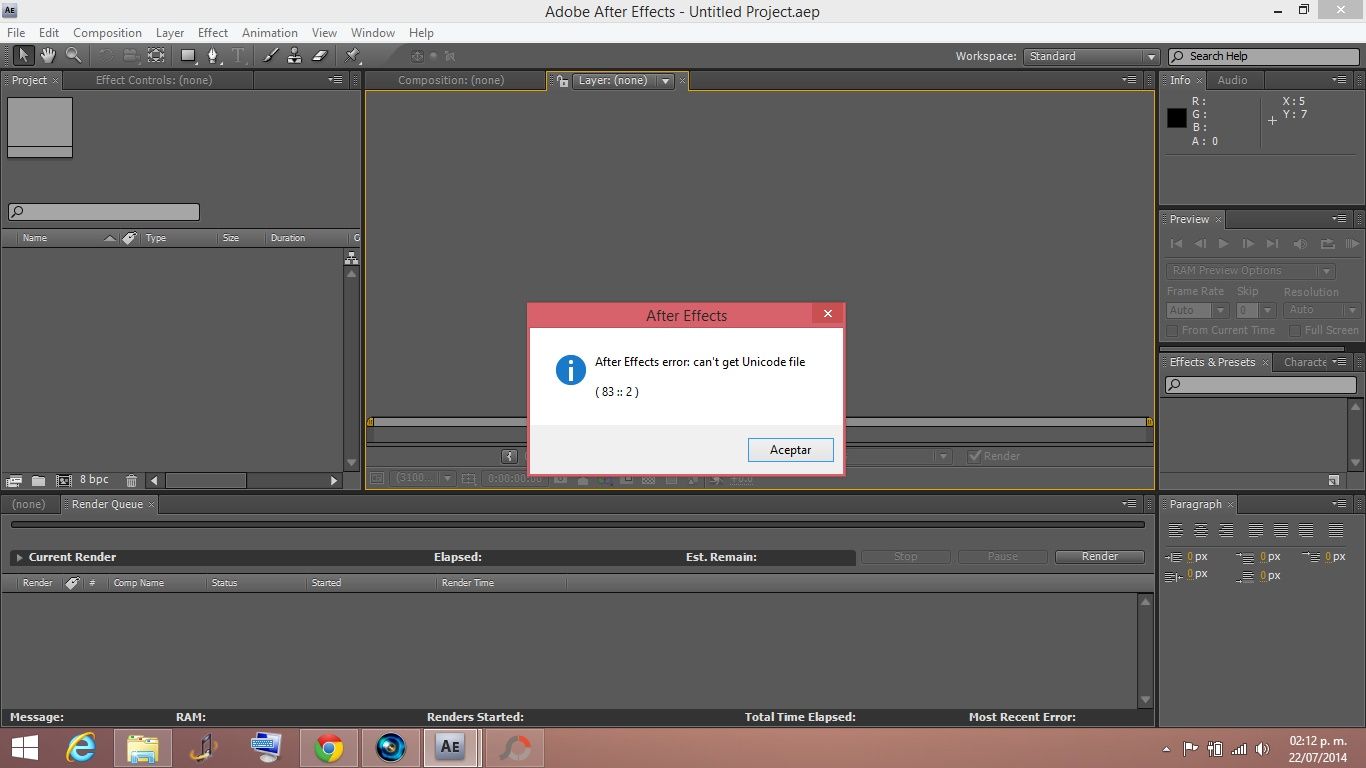Jump to first frame in Preview panel
The height and width of the screenshot is (768, 1366).
tap(1176, 244)
